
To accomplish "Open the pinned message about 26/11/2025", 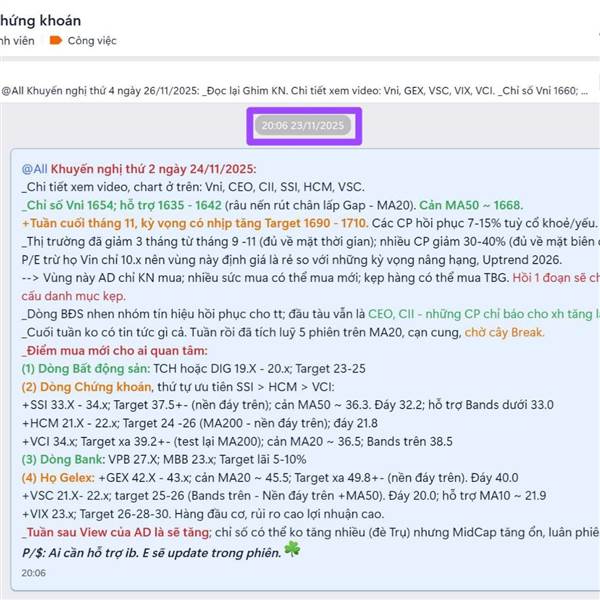I will (295, 91).
